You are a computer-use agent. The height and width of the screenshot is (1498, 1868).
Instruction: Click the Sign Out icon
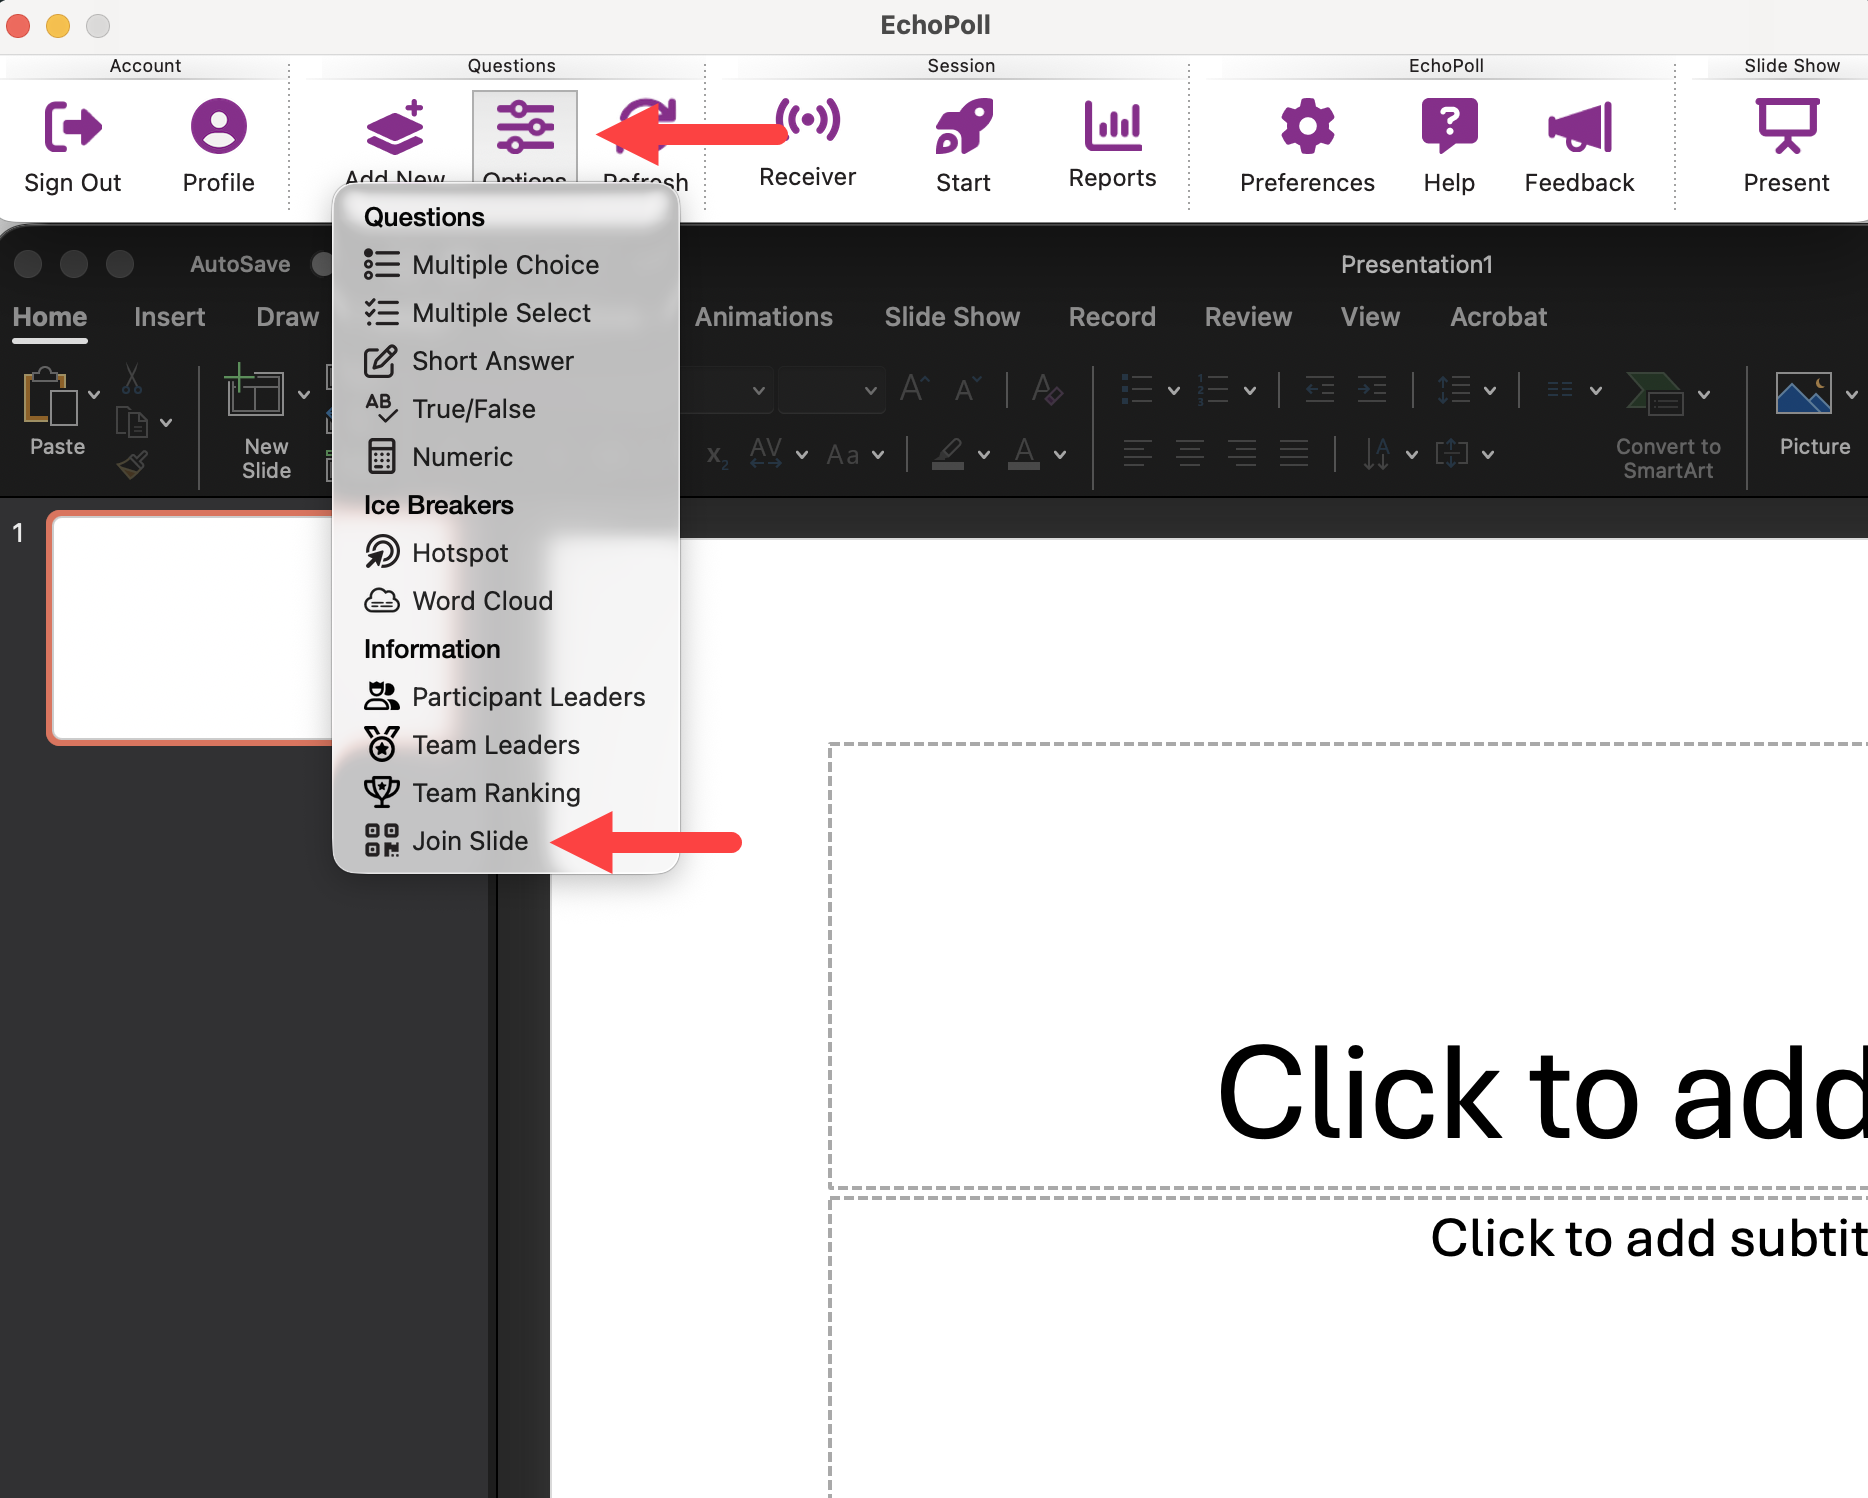[x=73, y=126]
